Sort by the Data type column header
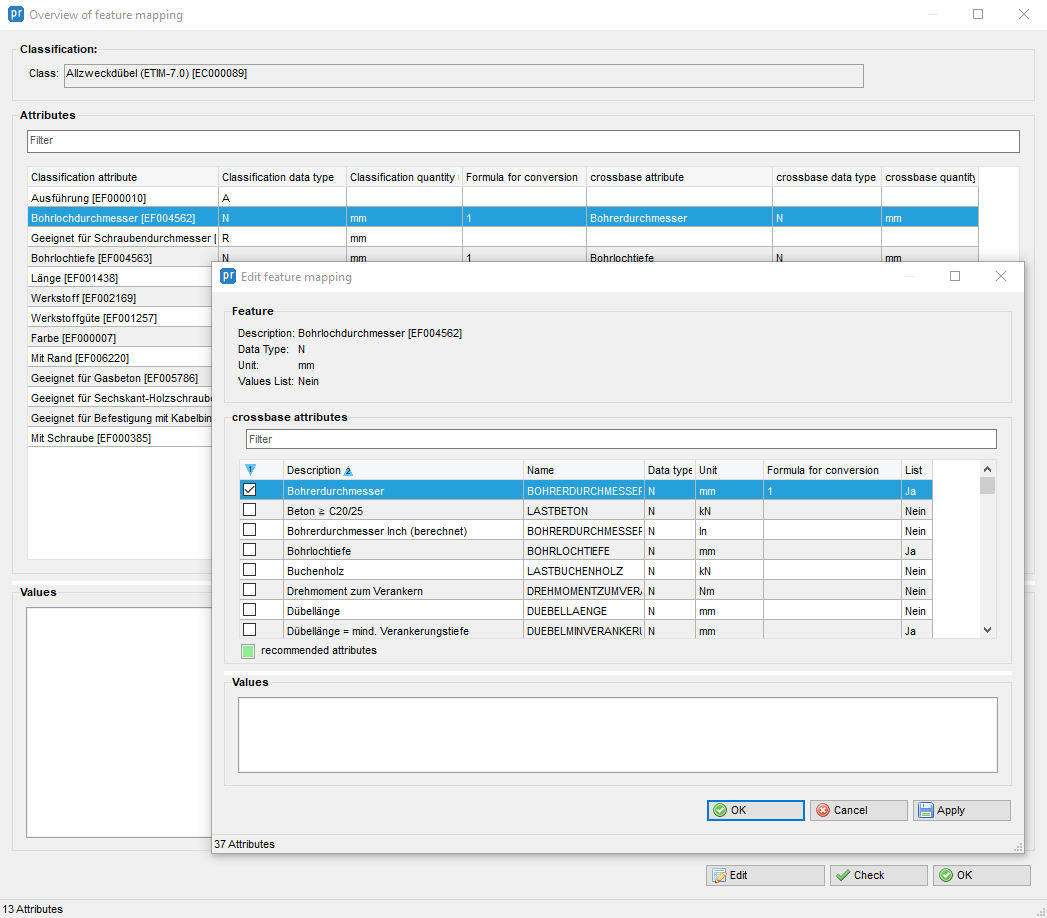Viewport: 1047px width, 918px height. point(670,471)
